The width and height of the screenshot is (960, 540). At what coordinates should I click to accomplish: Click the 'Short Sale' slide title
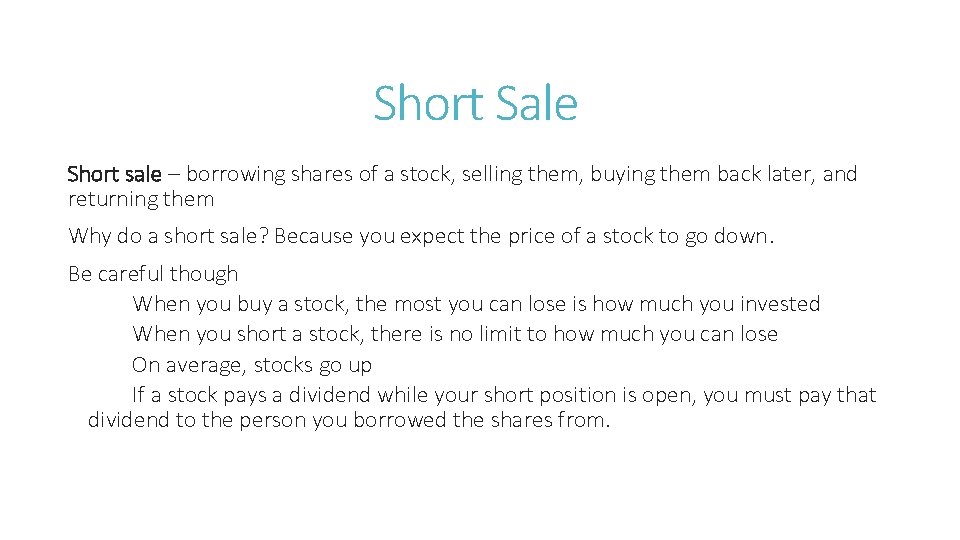tap(475, 103)
